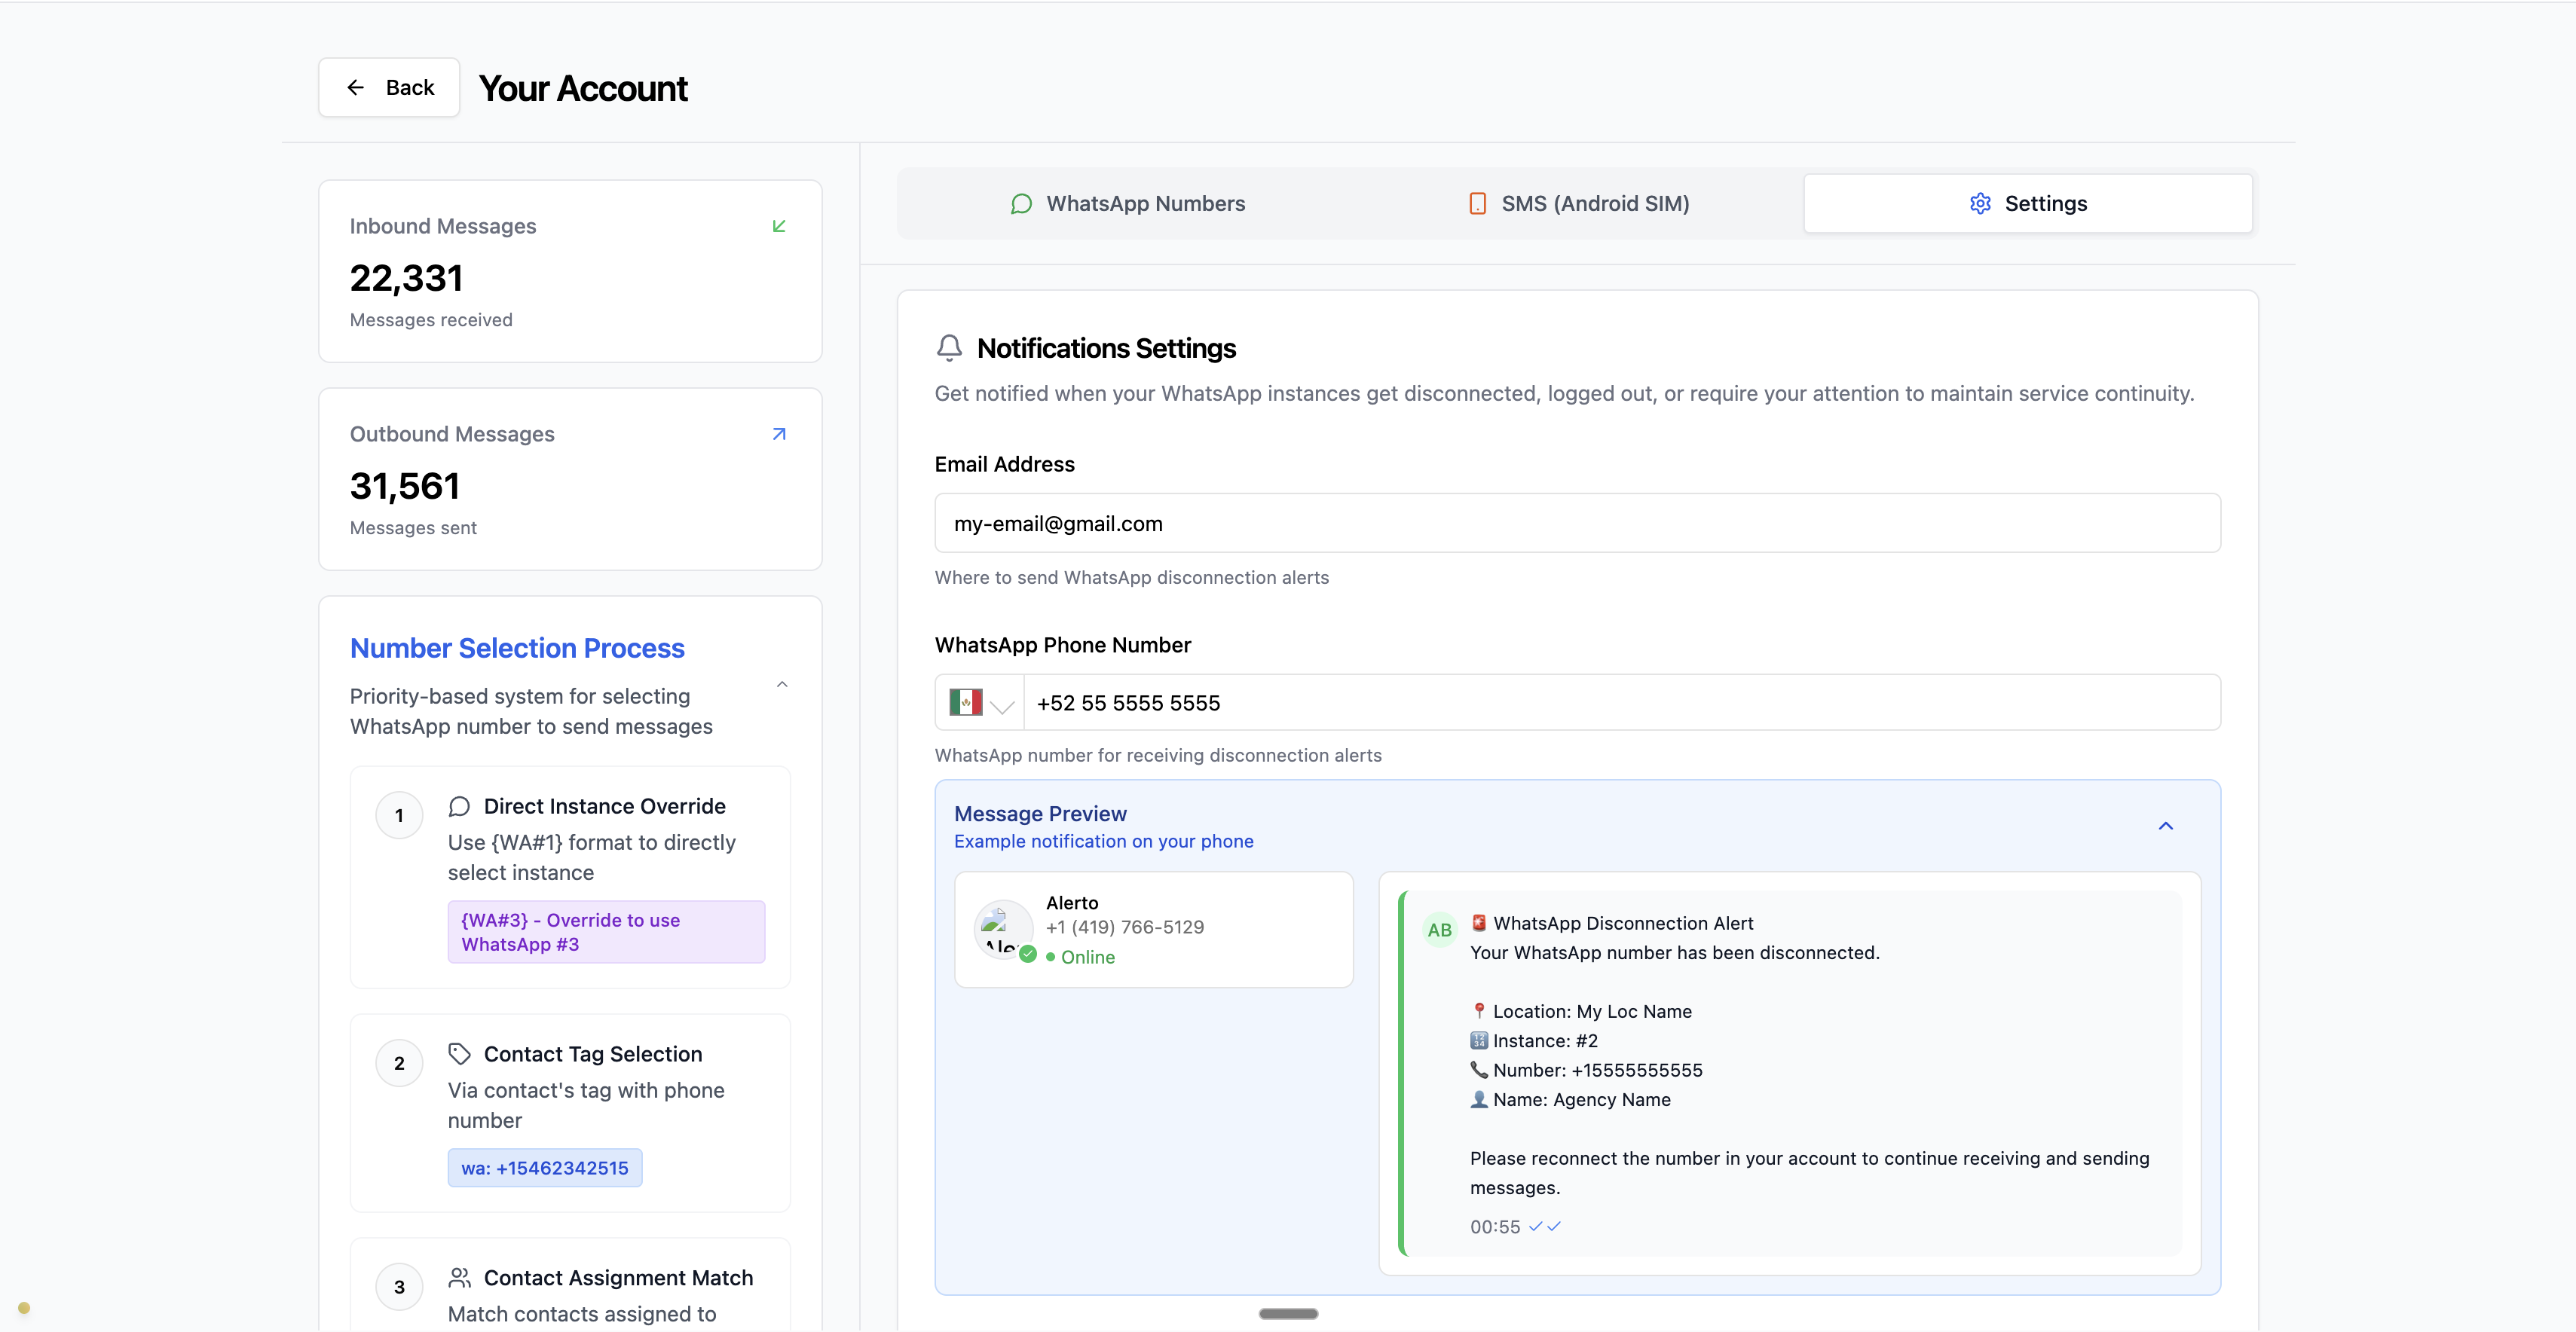This screenshot has height=1332, width=2576.
Task: Click the WhatsApp speech bubble icon on WhatsApp Numbers tab
Action: tap(1021, 203)
